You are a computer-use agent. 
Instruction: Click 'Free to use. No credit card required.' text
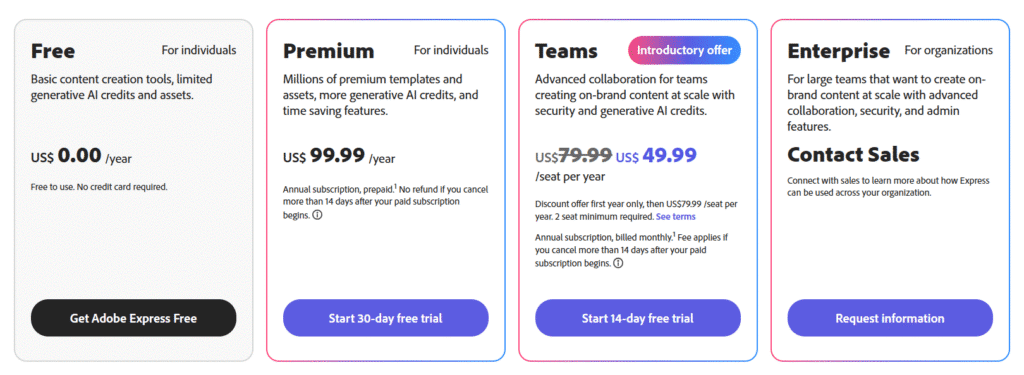click(x=99, y=187)
